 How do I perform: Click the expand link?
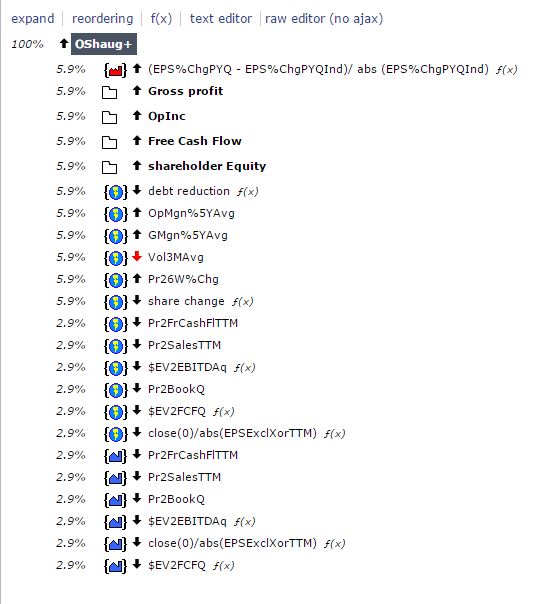pos(33,18)
